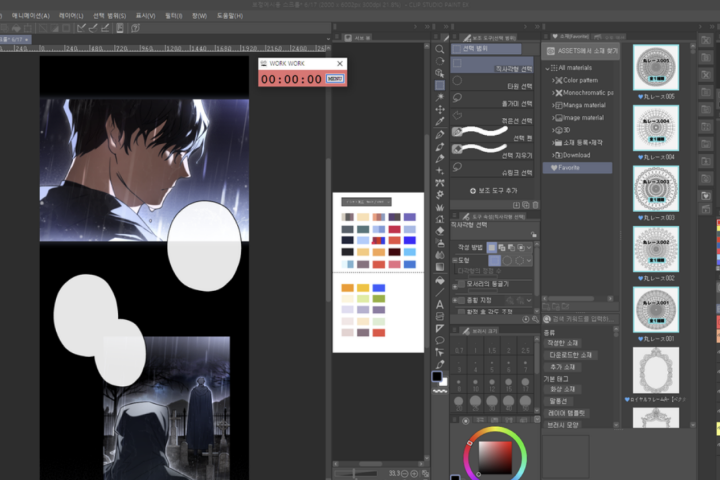Select the Blend tool
This screenshot has height=480, width=720.
tap(439, 254)
